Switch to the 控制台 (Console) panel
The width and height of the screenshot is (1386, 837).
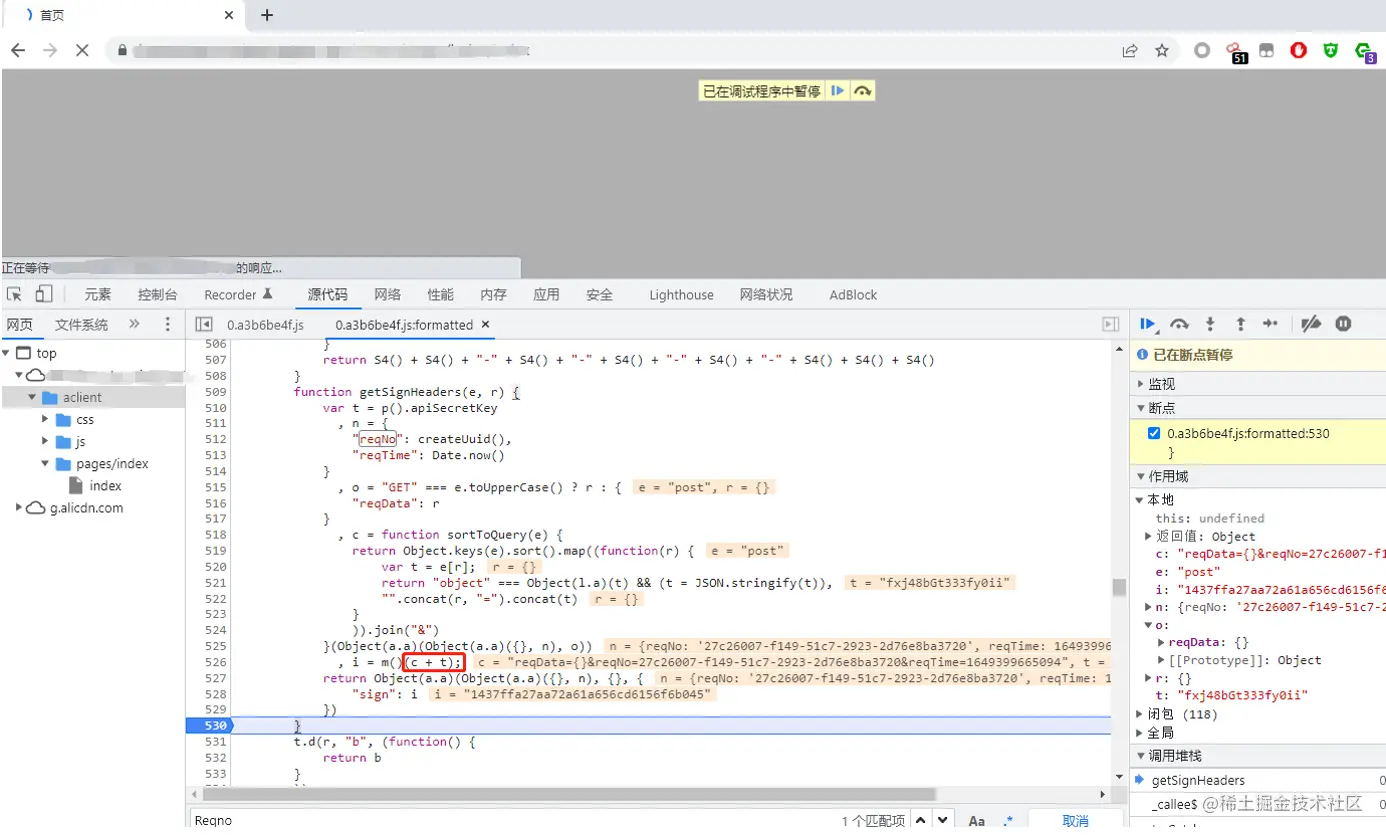[x=158, y=294]
